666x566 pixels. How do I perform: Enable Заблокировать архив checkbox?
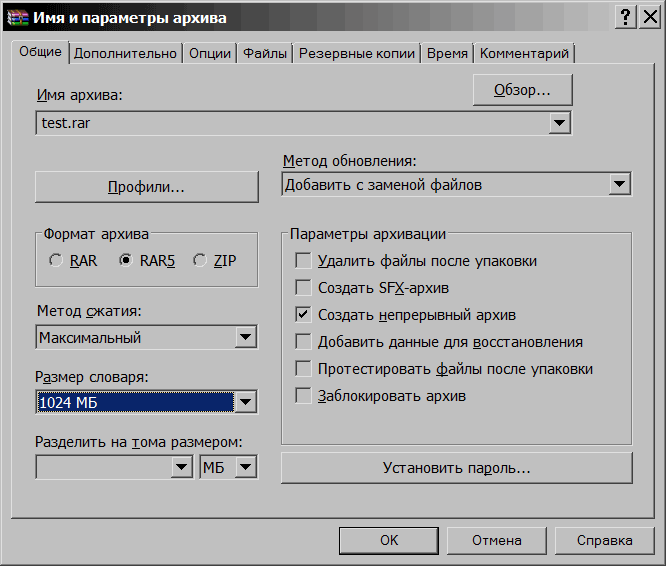[304, 396]
